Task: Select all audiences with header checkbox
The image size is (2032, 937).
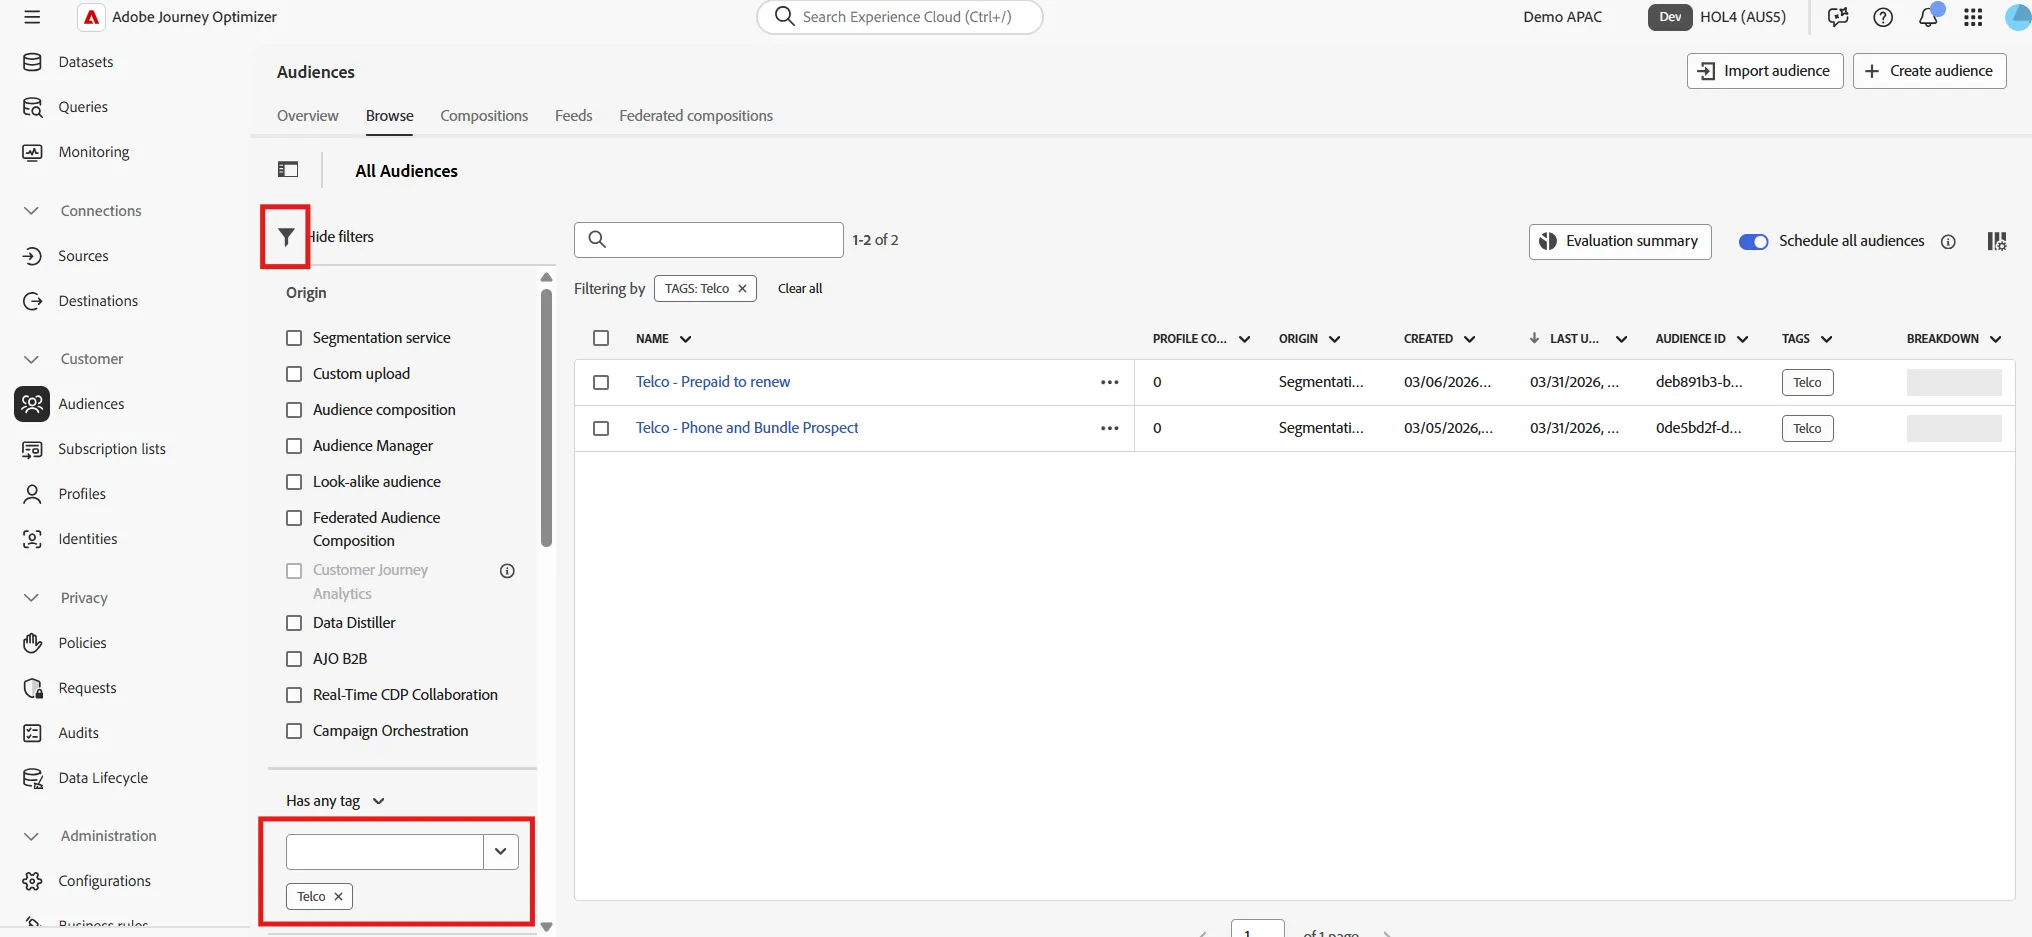Action: tap(601, 338)
